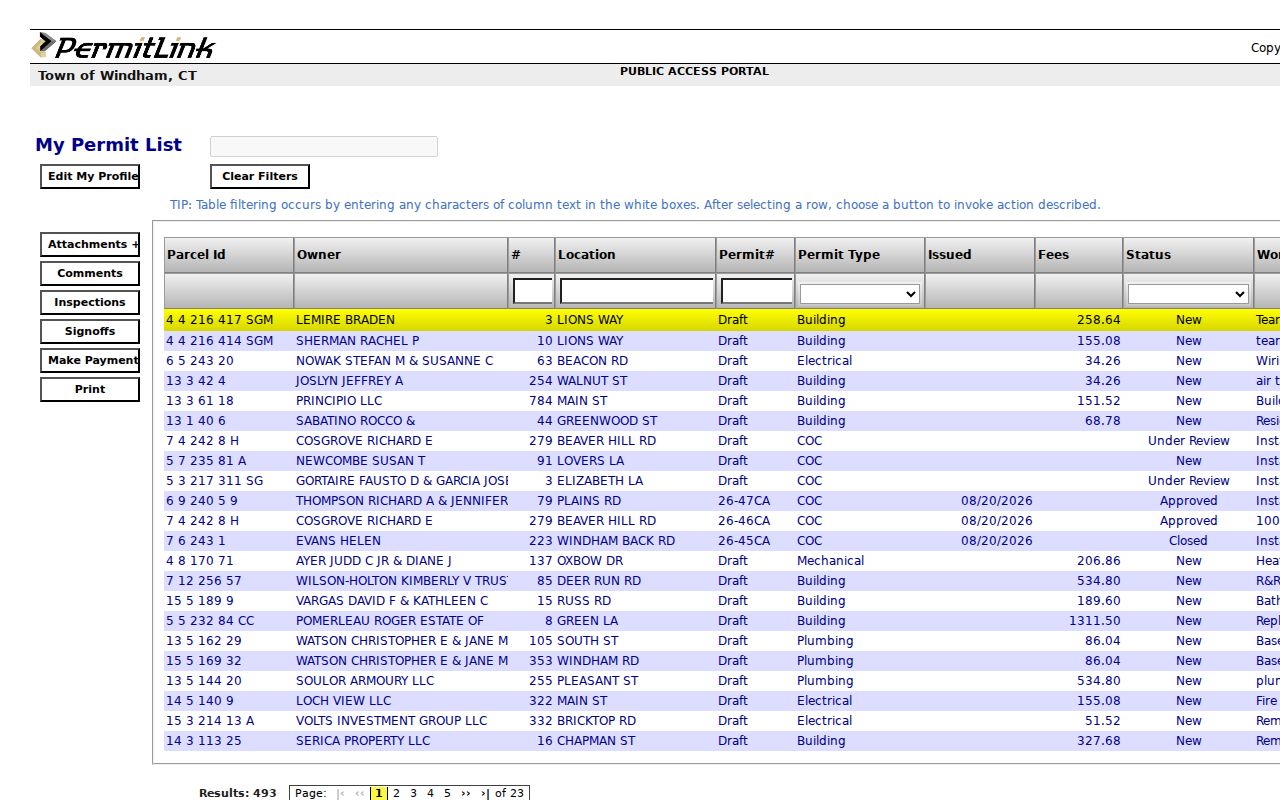Image resolution: width=1280 pixels, height=800 pixels.
Task: Select the SOULOR ARMOURY LLC row
Action: 722,681
